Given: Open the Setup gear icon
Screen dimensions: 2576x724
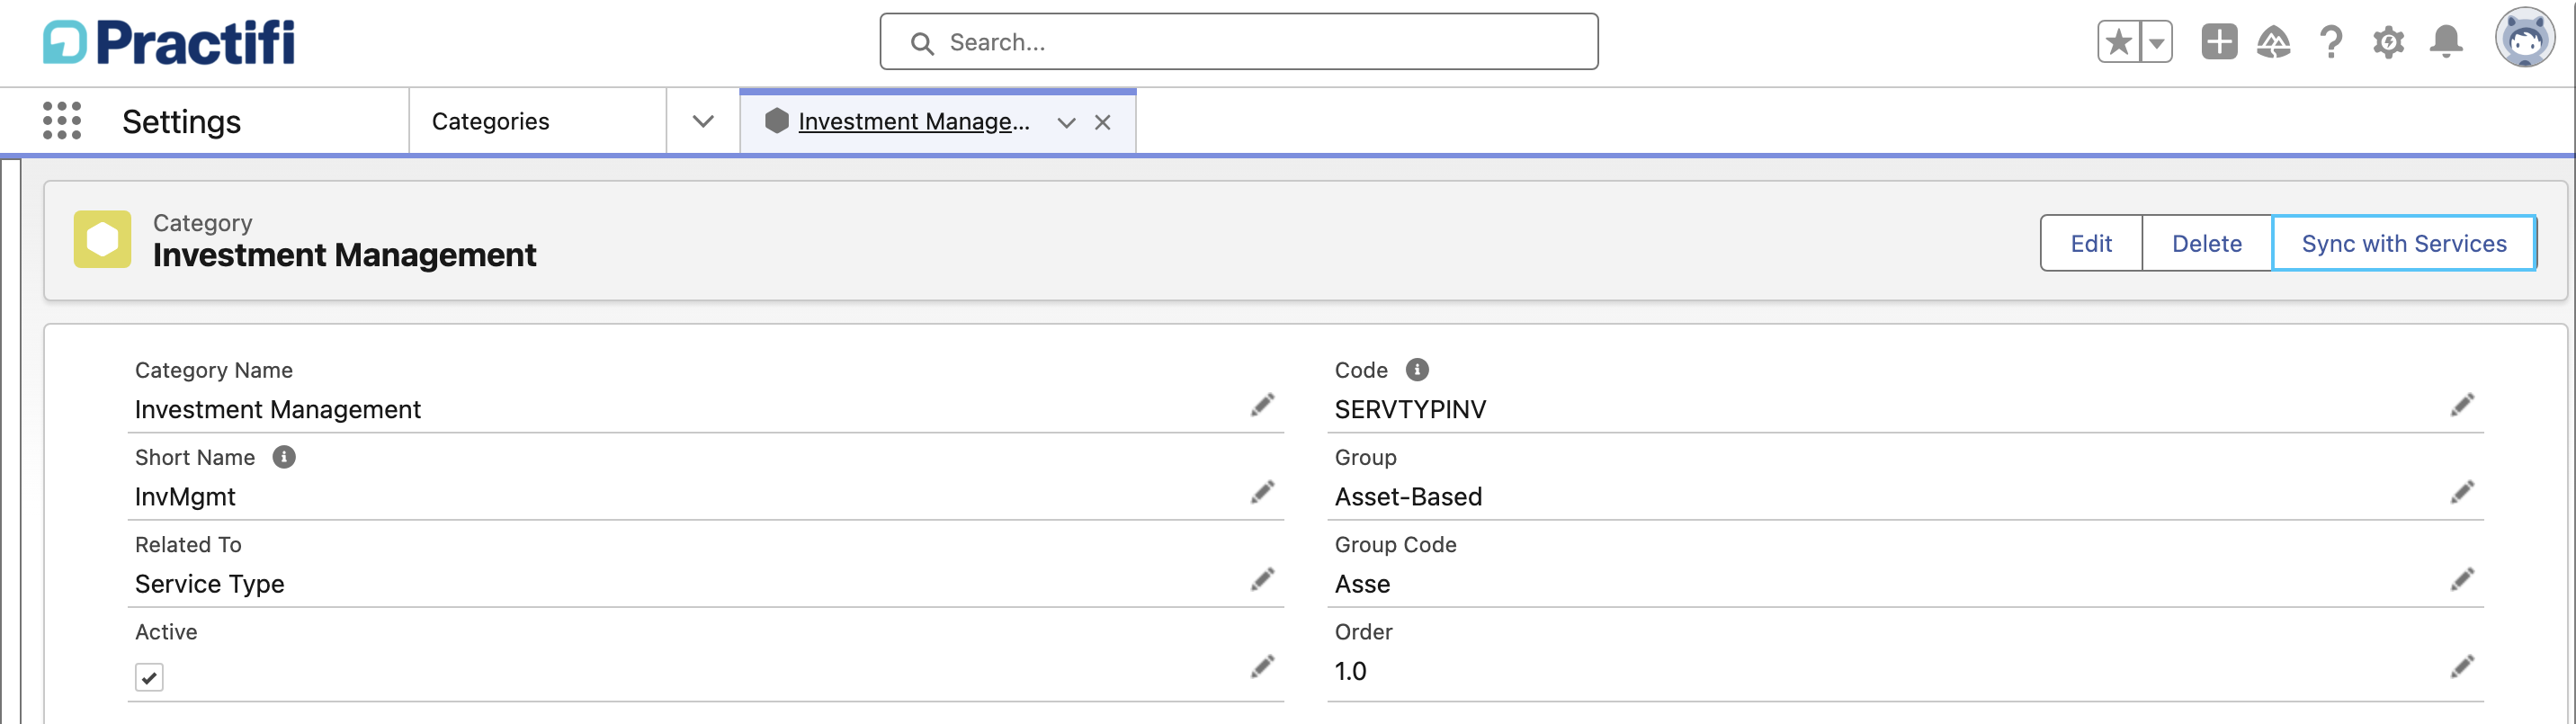Looking at the screenshot, I should click(x=2388, y=42).
